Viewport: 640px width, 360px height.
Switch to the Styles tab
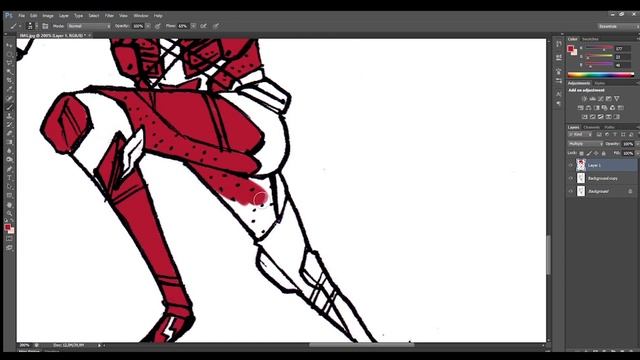pyautogui.click(x=600, y=83)
